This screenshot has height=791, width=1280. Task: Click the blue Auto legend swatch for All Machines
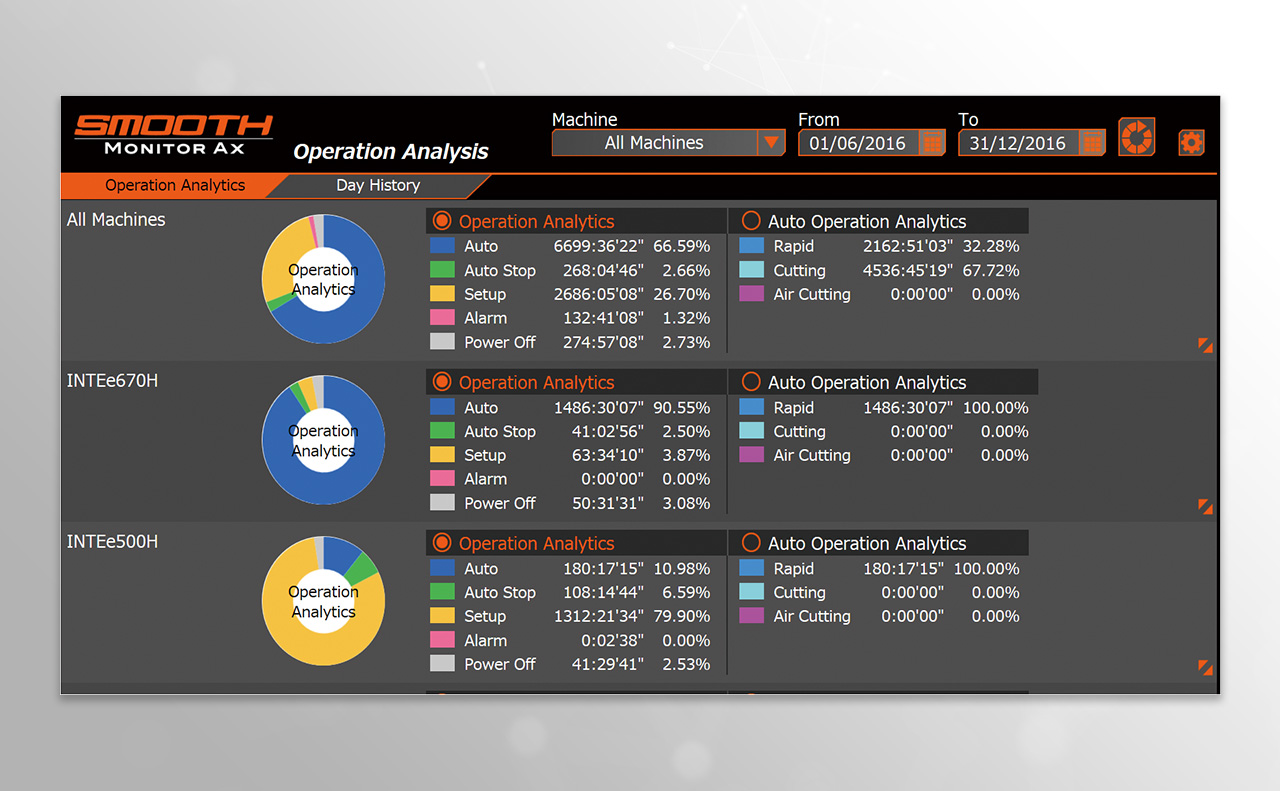click(x=443, y=245)
